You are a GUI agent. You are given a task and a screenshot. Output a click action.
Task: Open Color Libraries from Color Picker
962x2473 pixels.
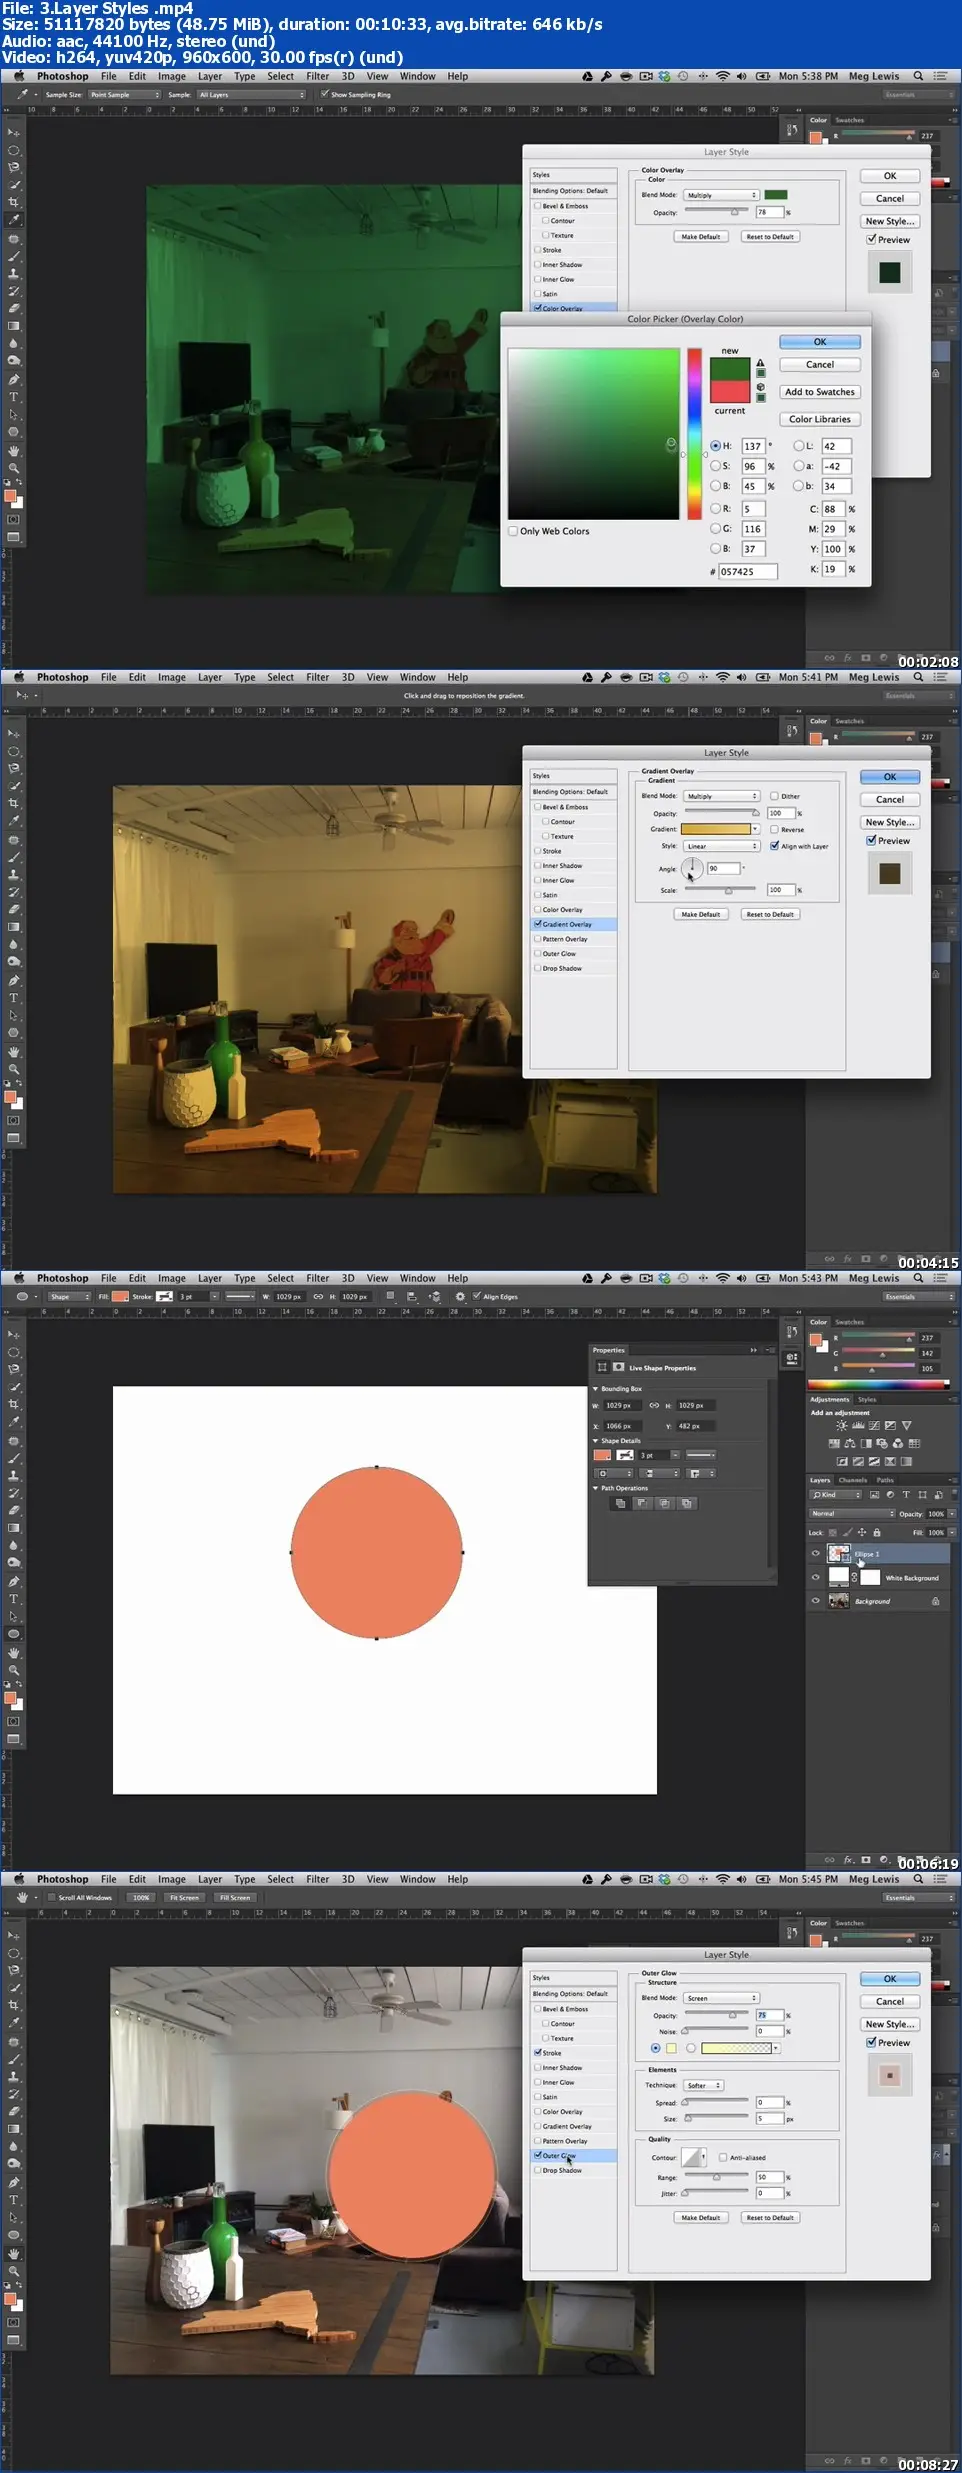pyautogui.click(x=820, y=419)
